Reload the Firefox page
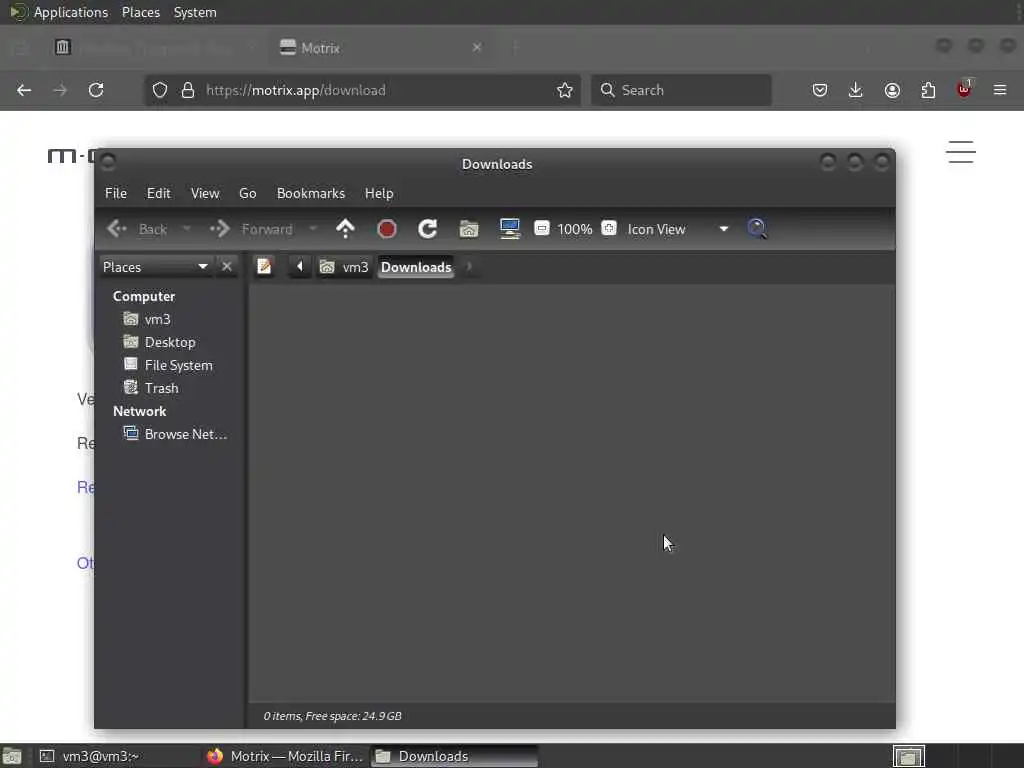Screen dimensions: 1024x768 96,90
